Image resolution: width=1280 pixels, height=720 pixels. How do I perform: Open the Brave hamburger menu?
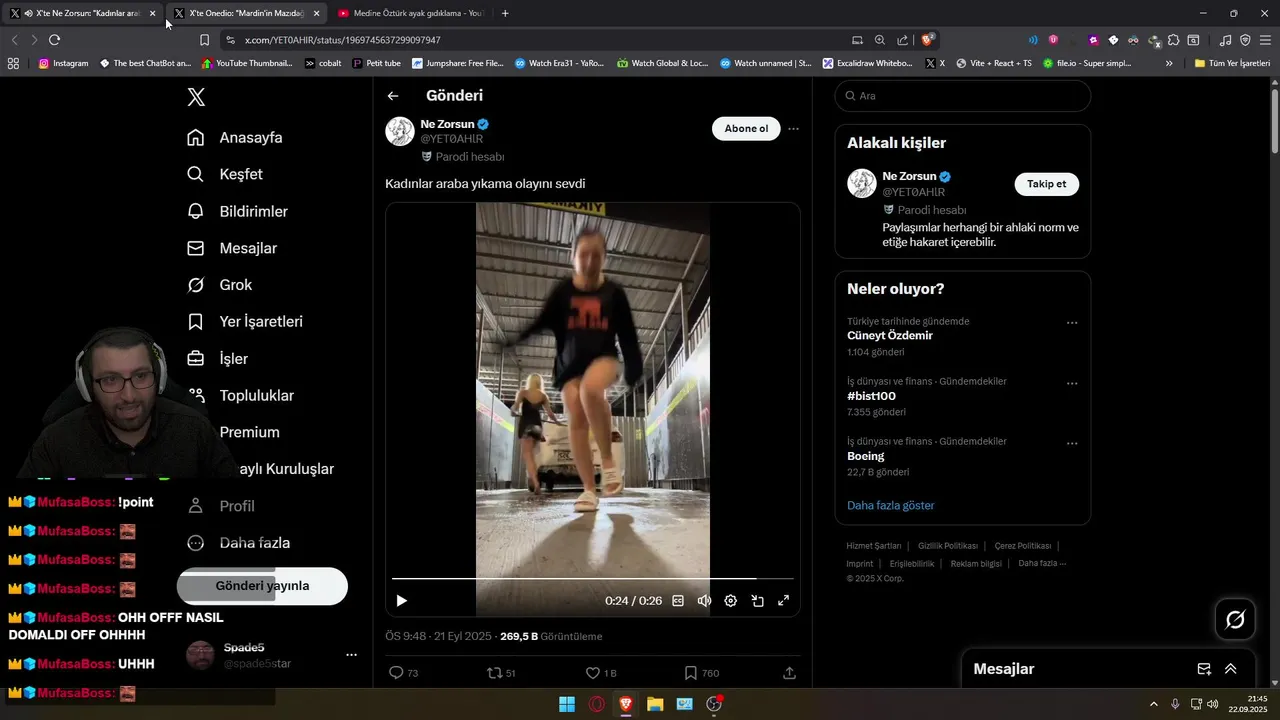coord(1265,40)
